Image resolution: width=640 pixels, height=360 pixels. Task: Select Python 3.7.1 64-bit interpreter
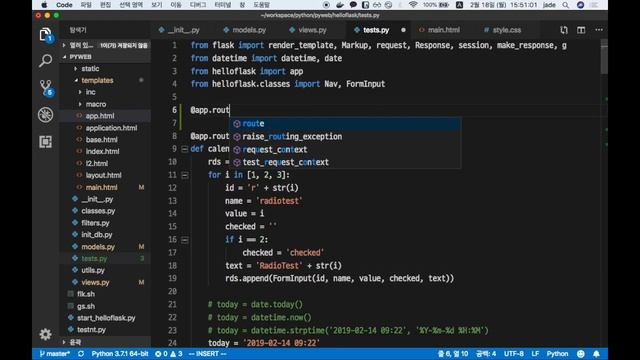tap(120, 354)
